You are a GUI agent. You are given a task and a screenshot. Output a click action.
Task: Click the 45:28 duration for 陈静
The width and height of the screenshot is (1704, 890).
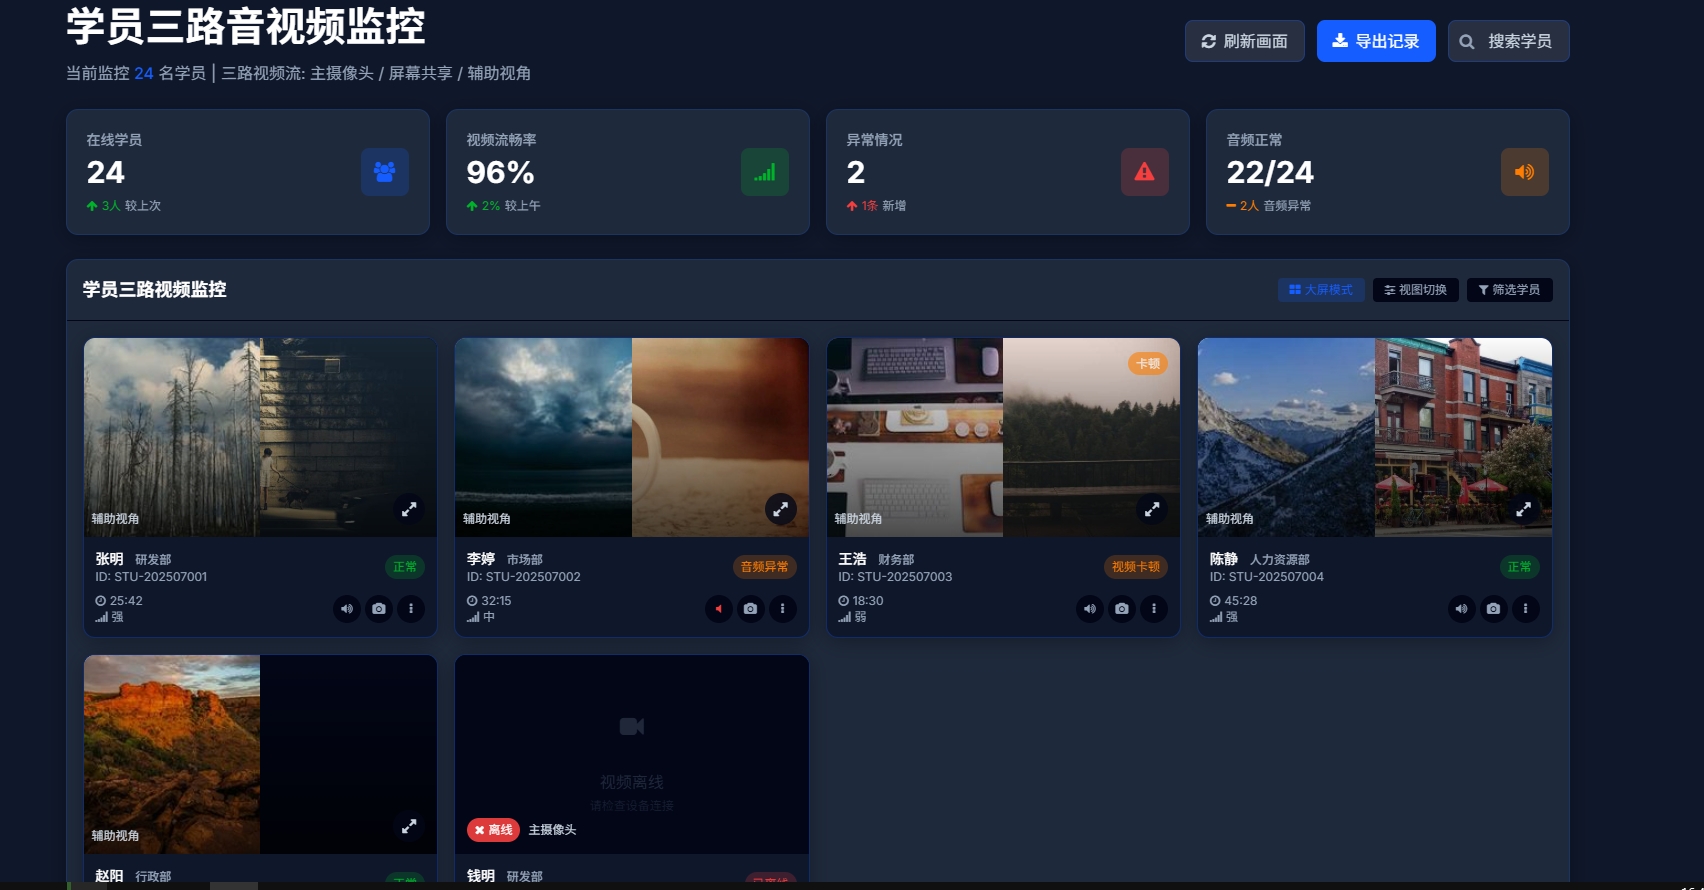click(1233, 601)
